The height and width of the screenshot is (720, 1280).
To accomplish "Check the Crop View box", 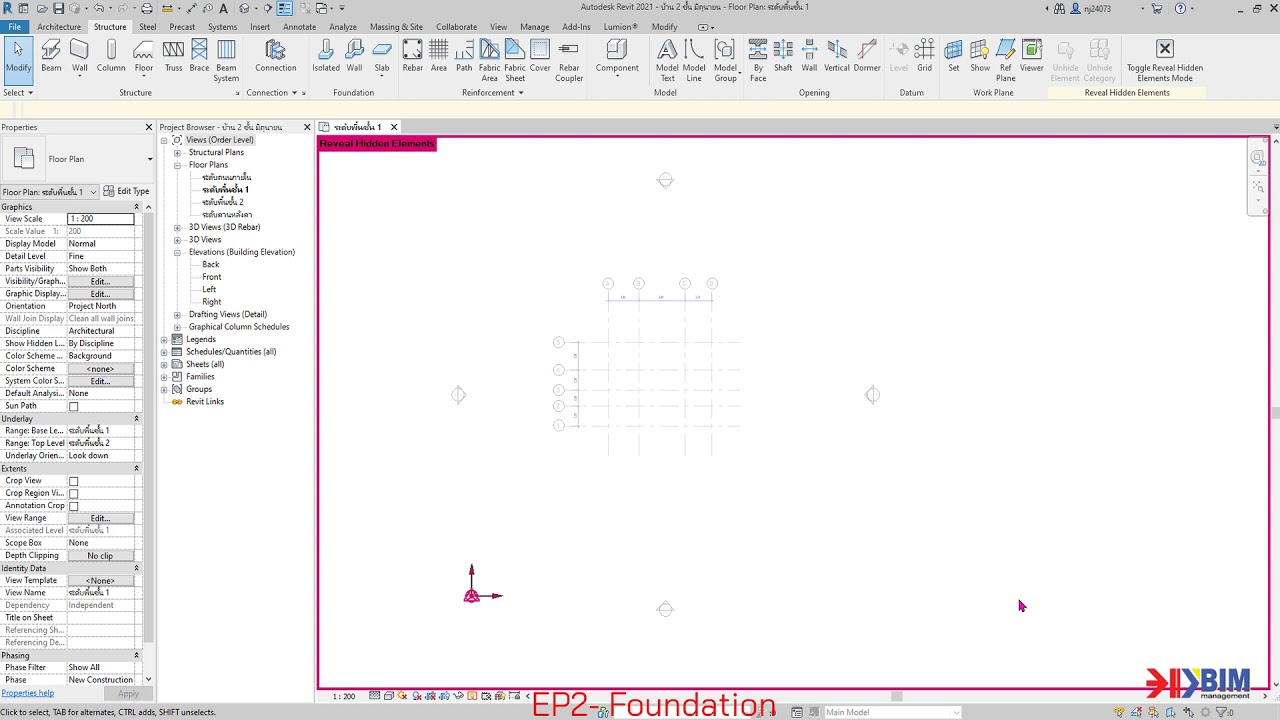I will 73,481.
